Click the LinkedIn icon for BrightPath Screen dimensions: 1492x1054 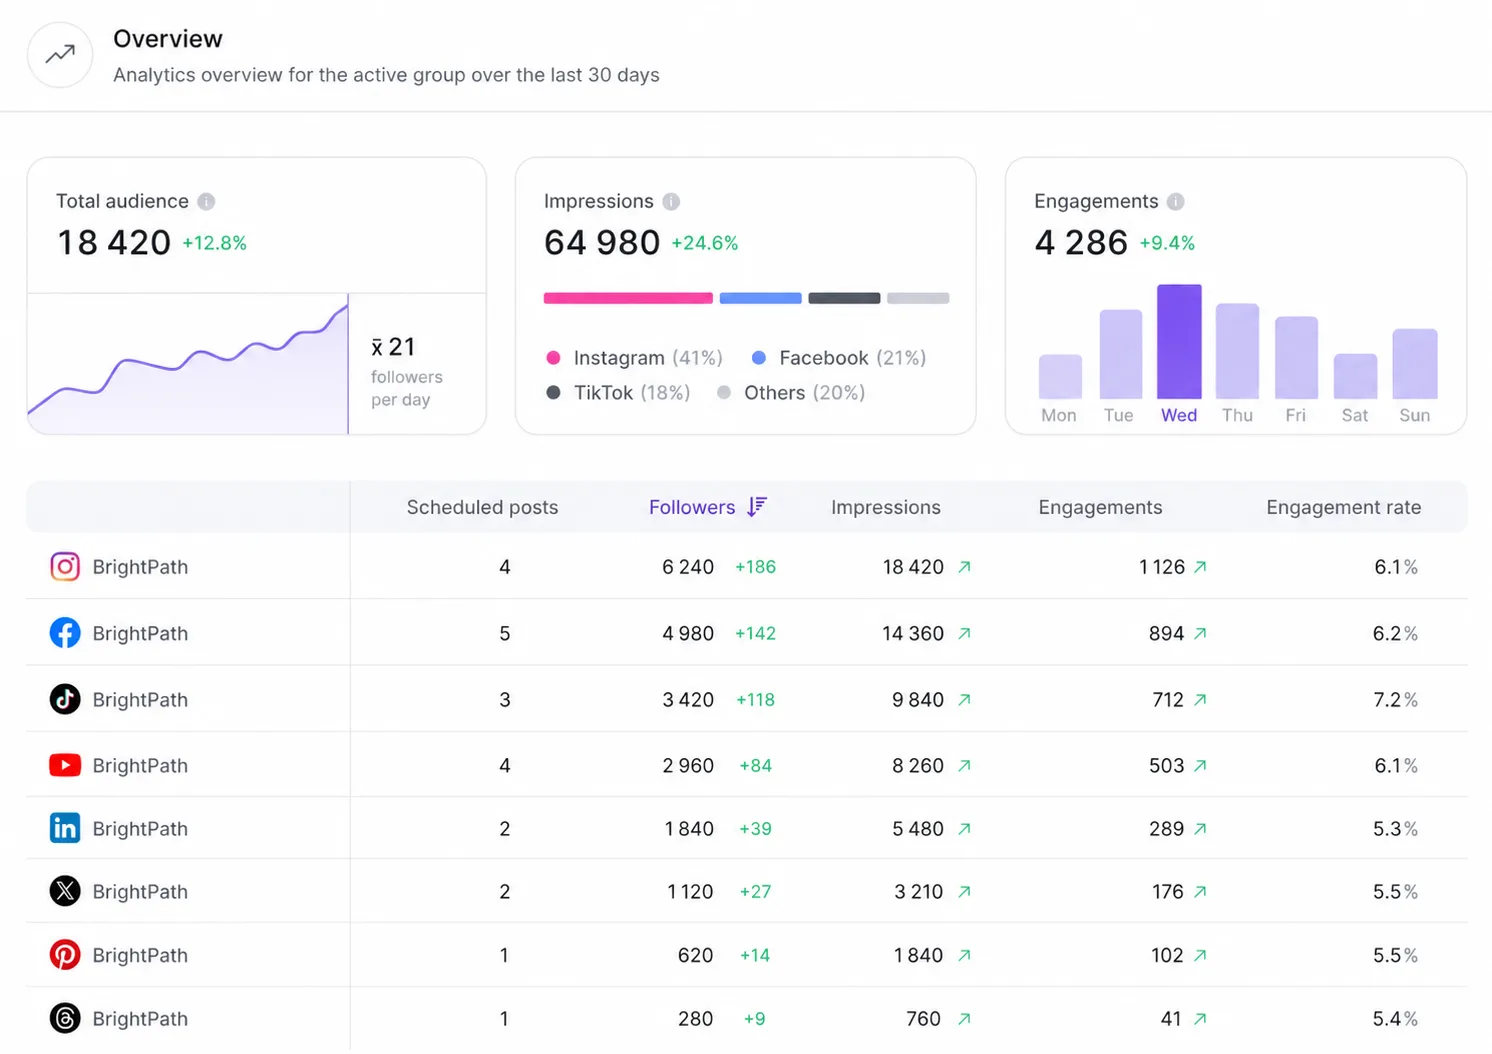pos(65,828)
